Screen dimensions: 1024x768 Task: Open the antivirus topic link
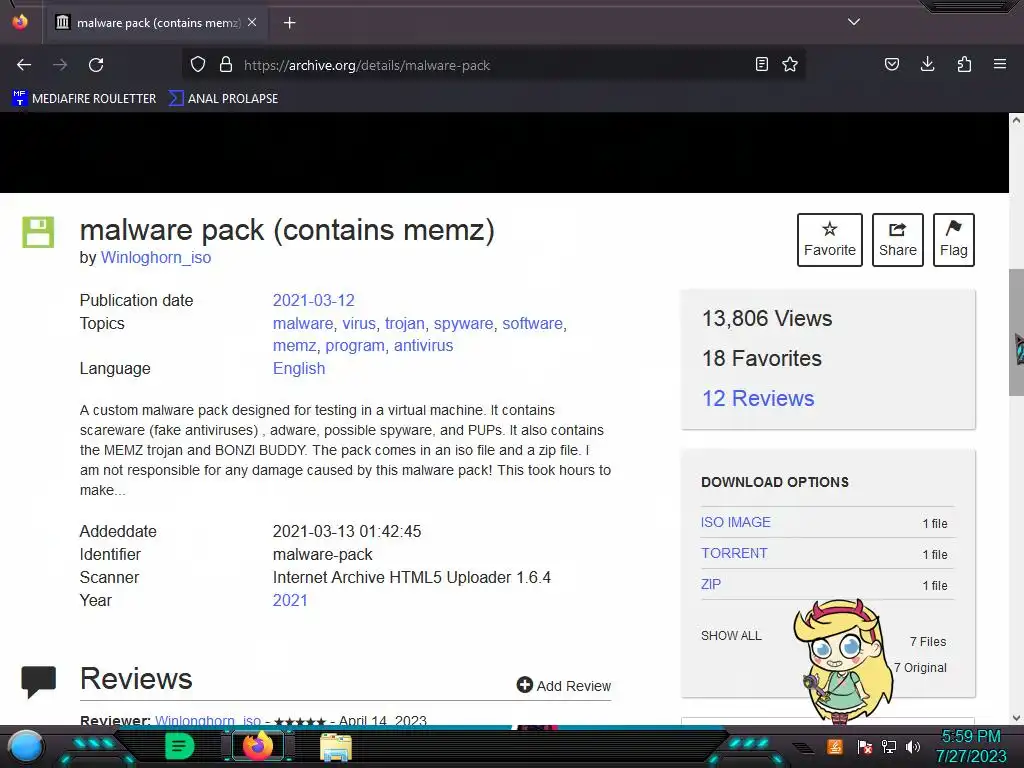(x=423, y=345)
